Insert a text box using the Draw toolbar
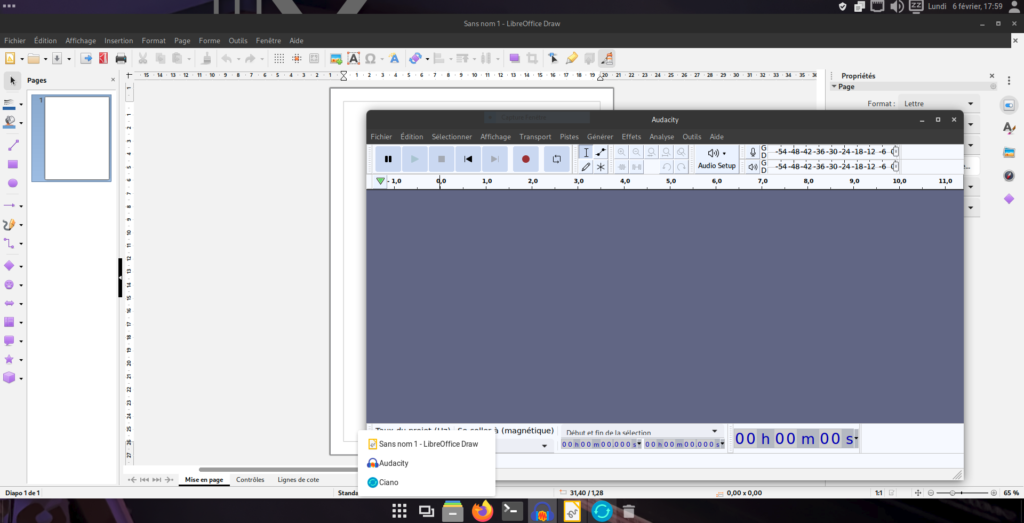Screen dimensions: 1024x523 click(x=353, y=59)
